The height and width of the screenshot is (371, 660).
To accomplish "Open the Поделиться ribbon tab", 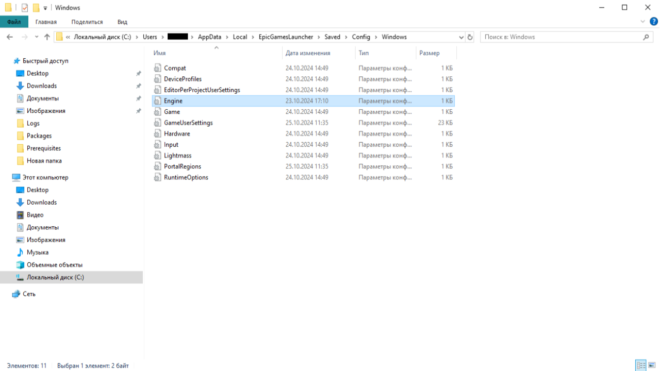I will [x=87, y=22].
